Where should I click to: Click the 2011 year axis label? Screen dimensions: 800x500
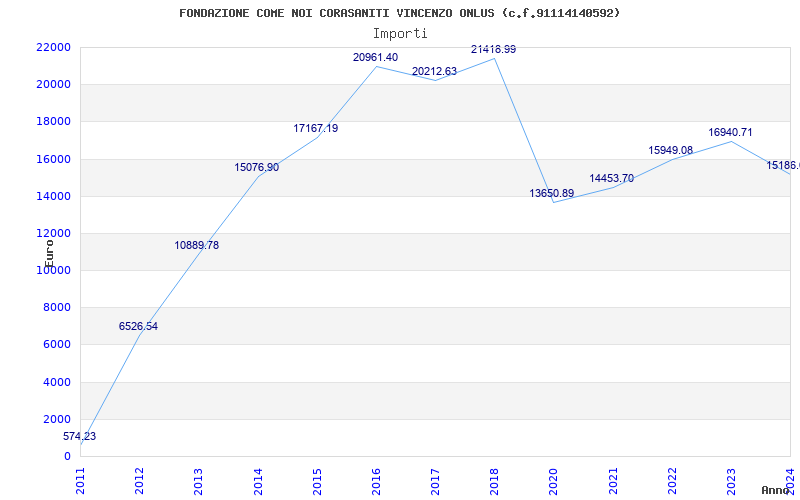tap(81, 481)
